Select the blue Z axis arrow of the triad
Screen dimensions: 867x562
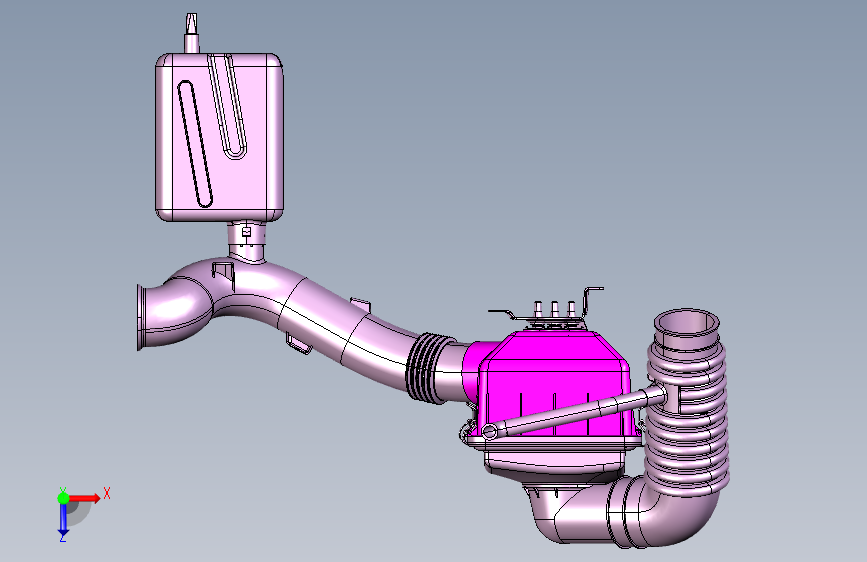[x=63, y=519]
